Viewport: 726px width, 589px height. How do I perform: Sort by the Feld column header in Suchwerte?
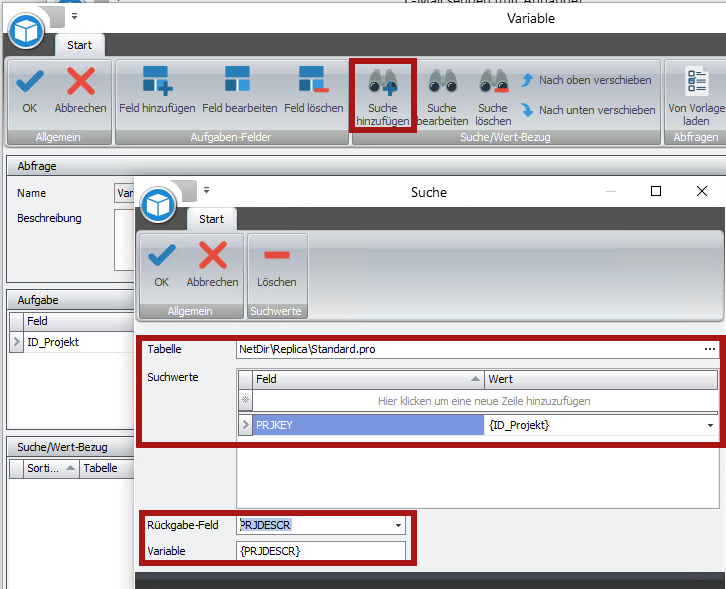point(368,379)
